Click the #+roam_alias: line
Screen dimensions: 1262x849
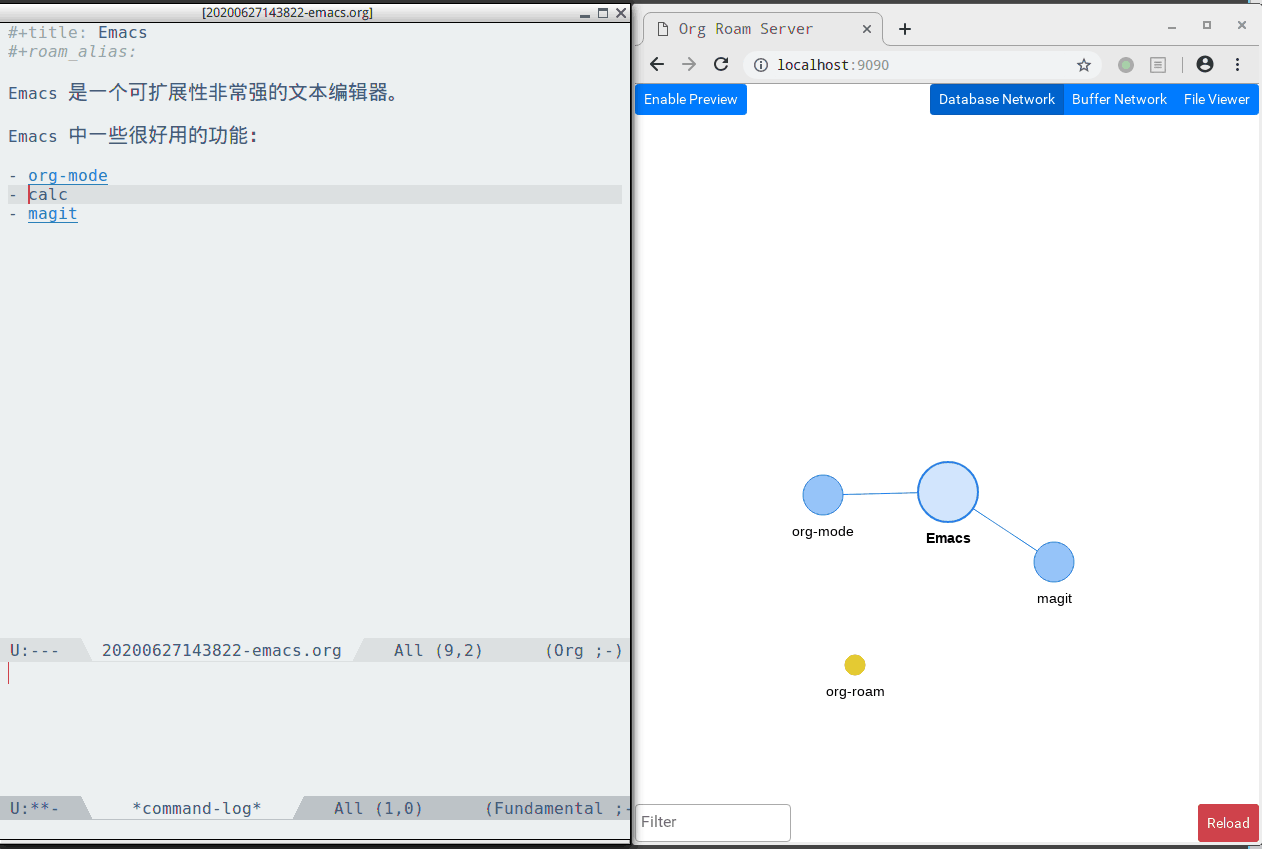[72, 52]
